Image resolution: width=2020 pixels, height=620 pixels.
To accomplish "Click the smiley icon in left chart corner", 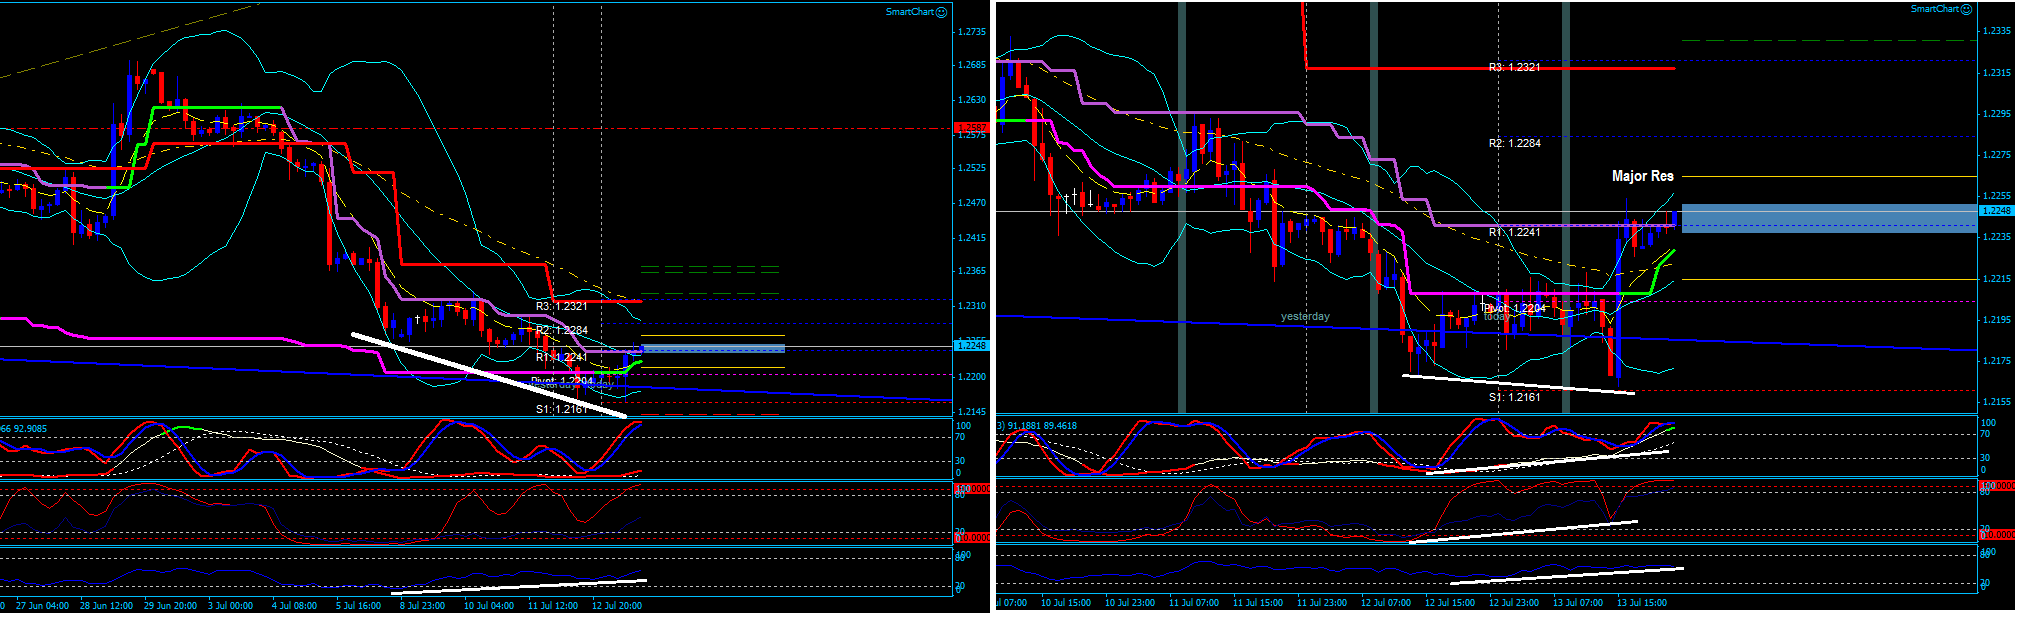I will tap(942, 12).
